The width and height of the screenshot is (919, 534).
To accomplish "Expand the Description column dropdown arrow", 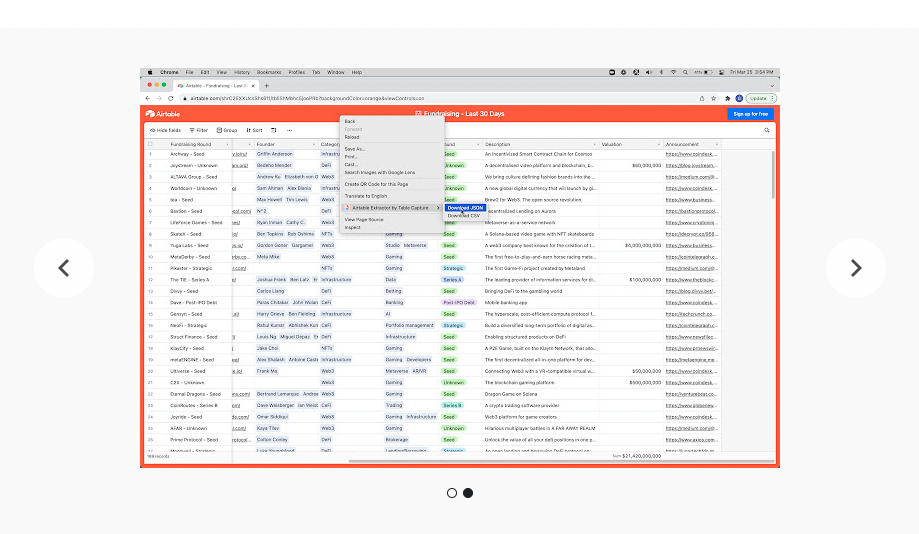I will [594, 144].
